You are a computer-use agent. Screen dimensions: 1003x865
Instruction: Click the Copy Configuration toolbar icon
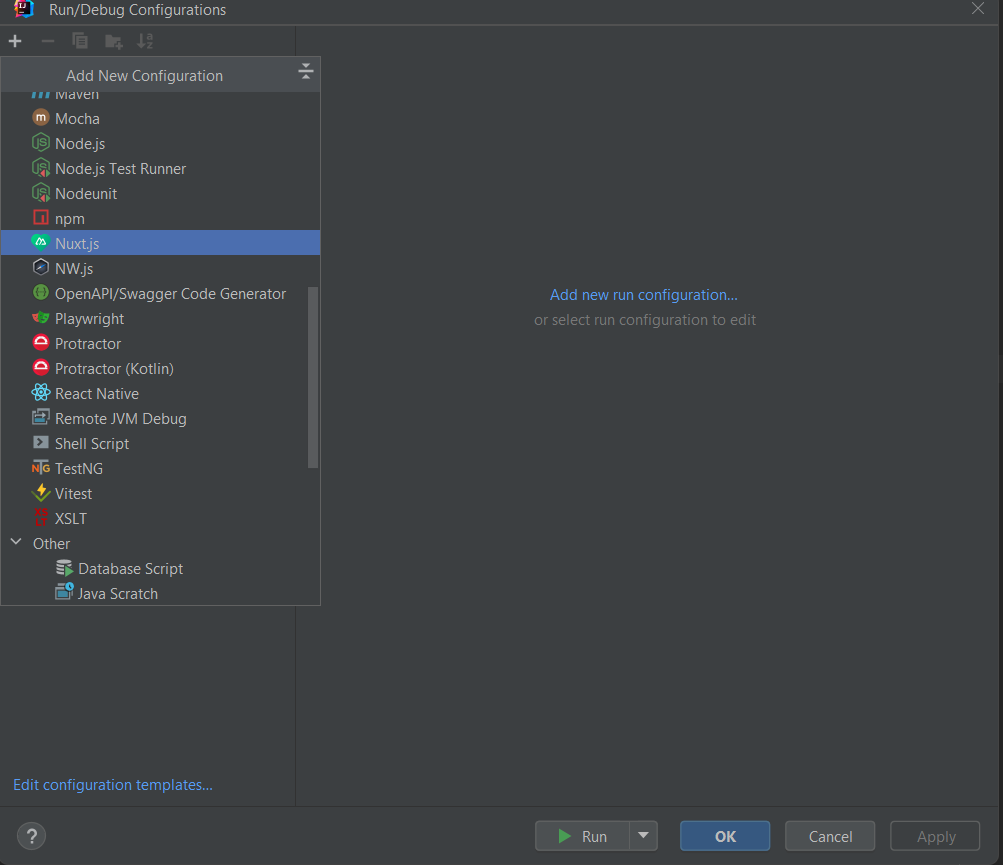pos(80,42)
